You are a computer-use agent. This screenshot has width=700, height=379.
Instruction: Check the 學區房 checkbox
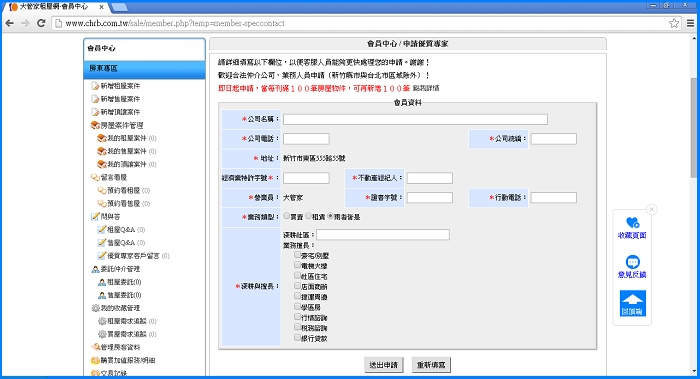tap(297, 306)
